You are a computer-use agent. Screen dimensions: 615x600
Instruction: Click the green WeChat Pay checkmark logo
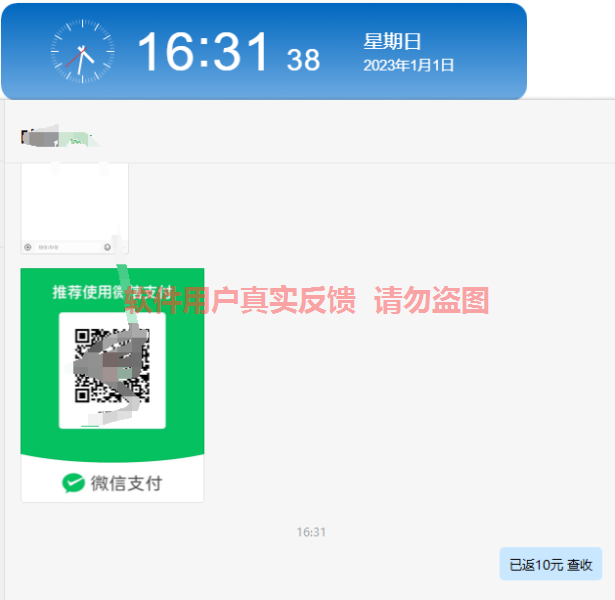[73, 483]
